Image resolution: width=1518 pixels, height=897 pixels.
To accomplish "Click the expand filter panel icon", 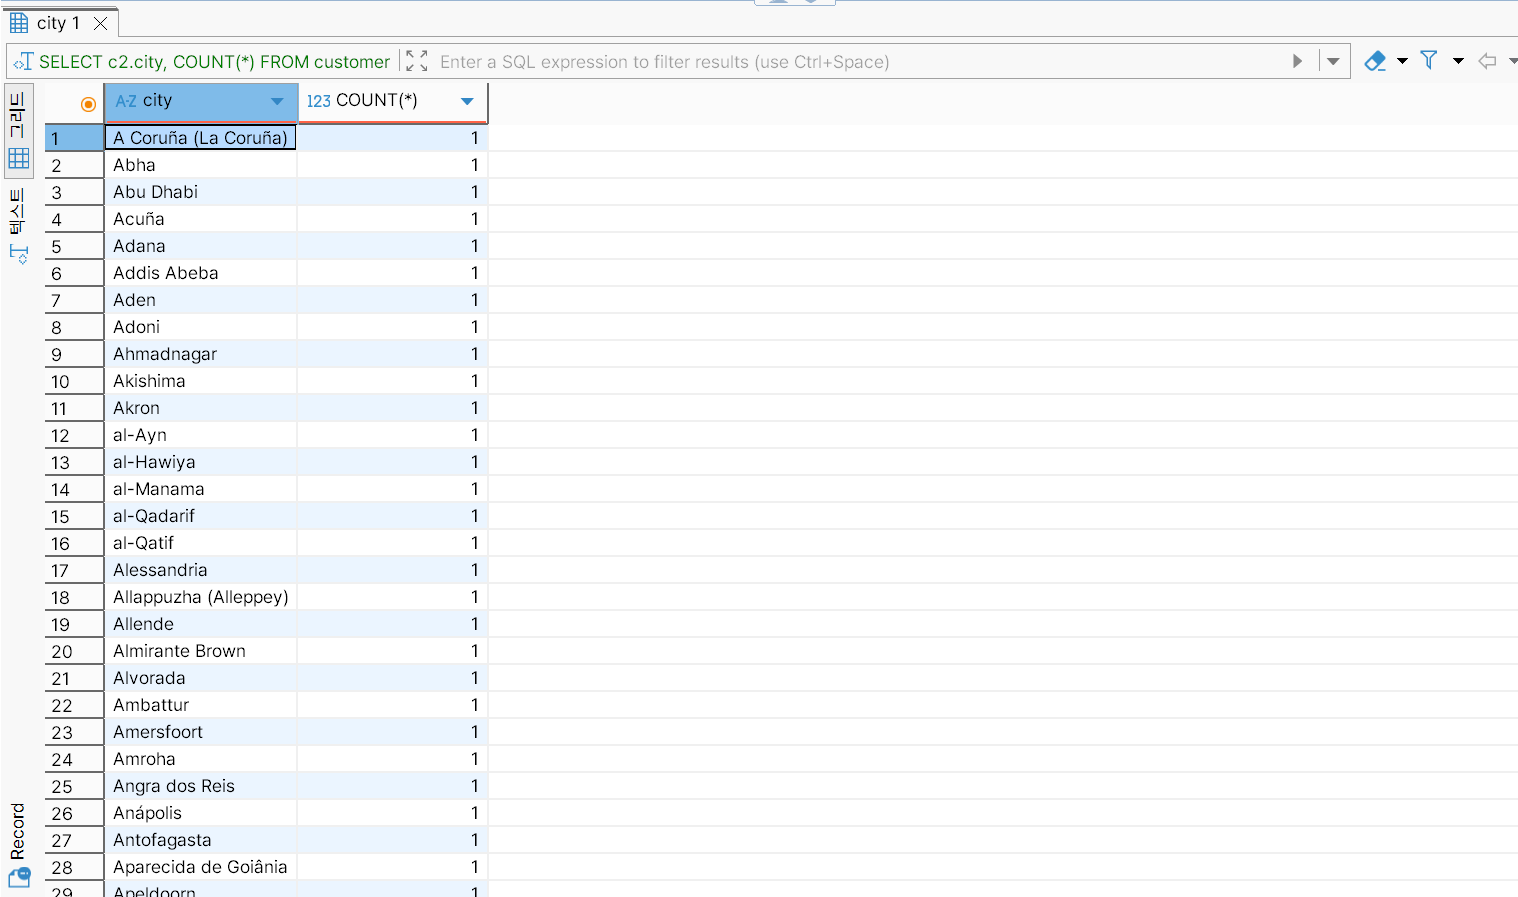I will 417,61.
